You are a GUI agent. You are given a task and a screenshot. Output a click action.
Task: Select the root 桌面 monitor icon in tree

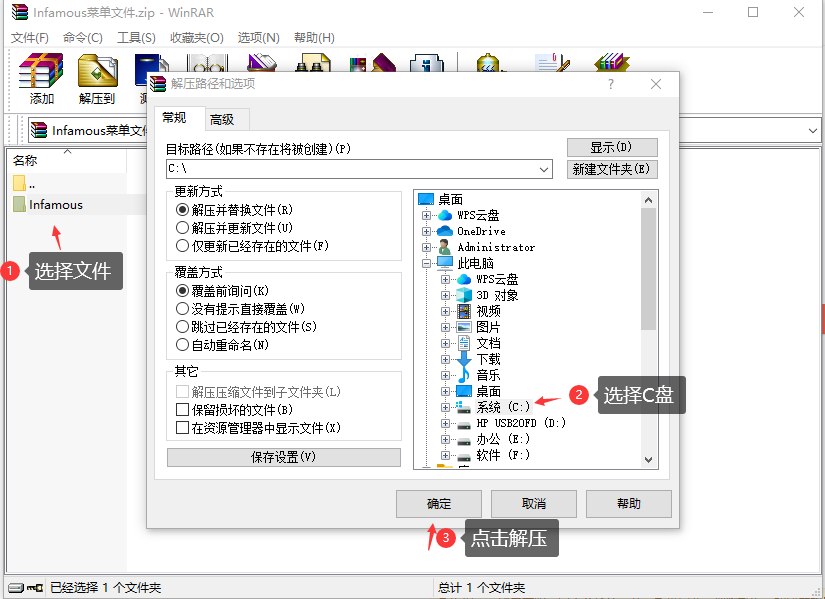pyautogui.click(x=426, y=199)
